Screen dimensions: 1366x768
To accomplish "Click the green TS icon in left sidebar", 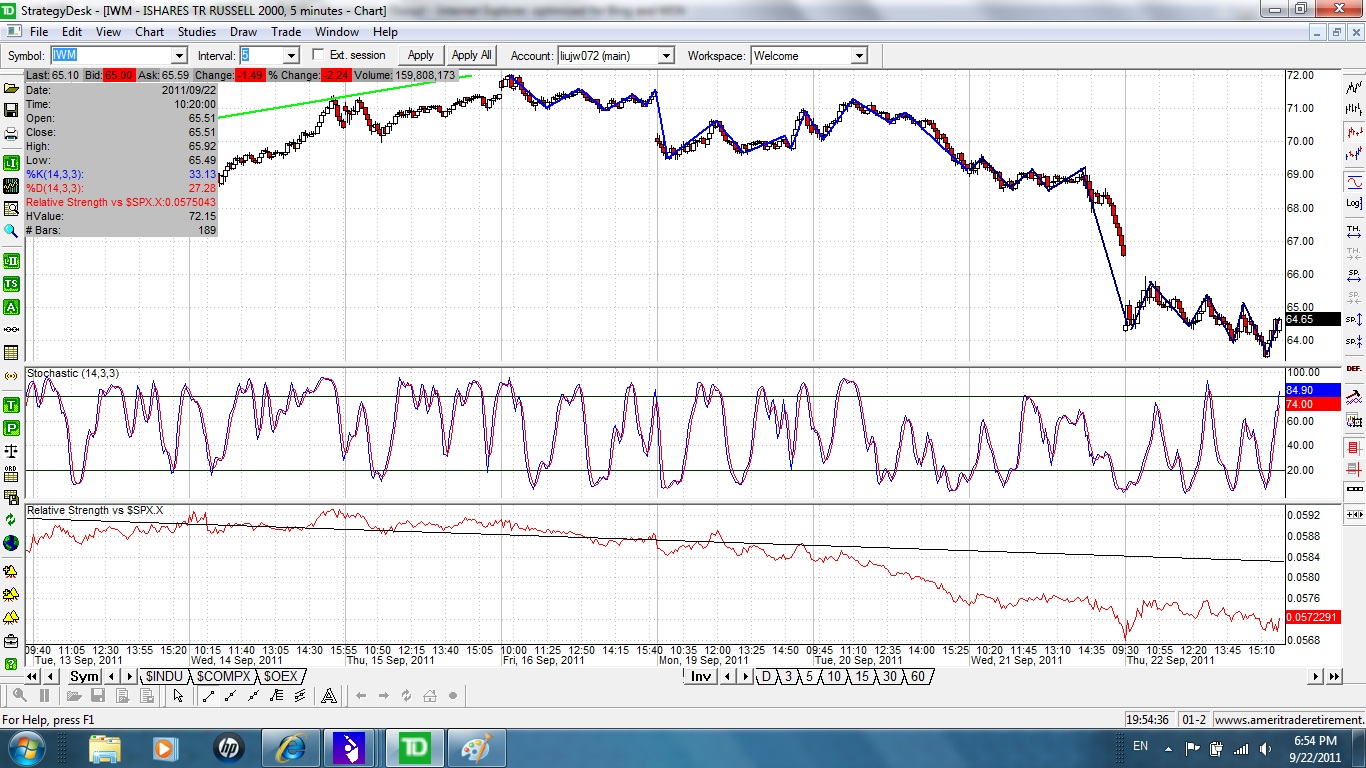I will [x=11, y=284].
